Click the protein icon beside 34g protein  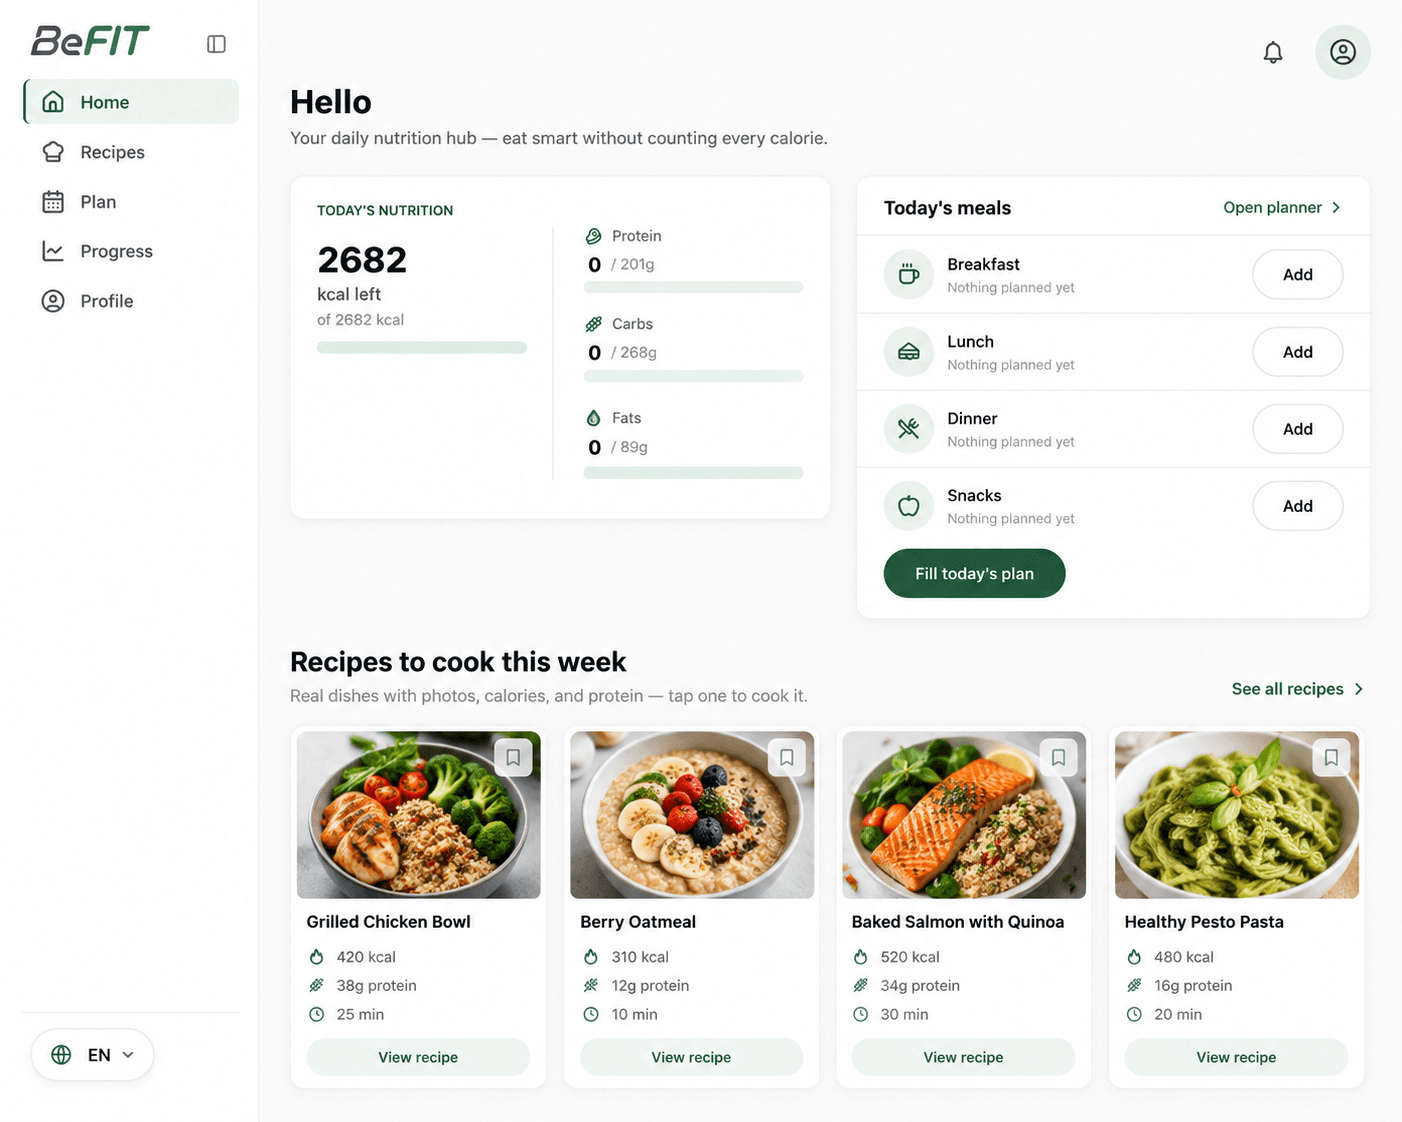861,986
